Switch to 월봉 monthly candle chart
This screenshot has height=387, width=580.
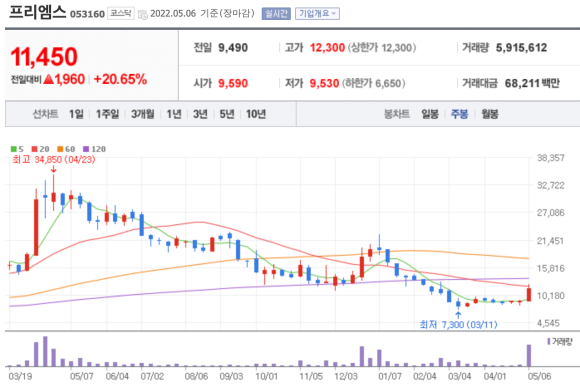click(x=490, y=114)
